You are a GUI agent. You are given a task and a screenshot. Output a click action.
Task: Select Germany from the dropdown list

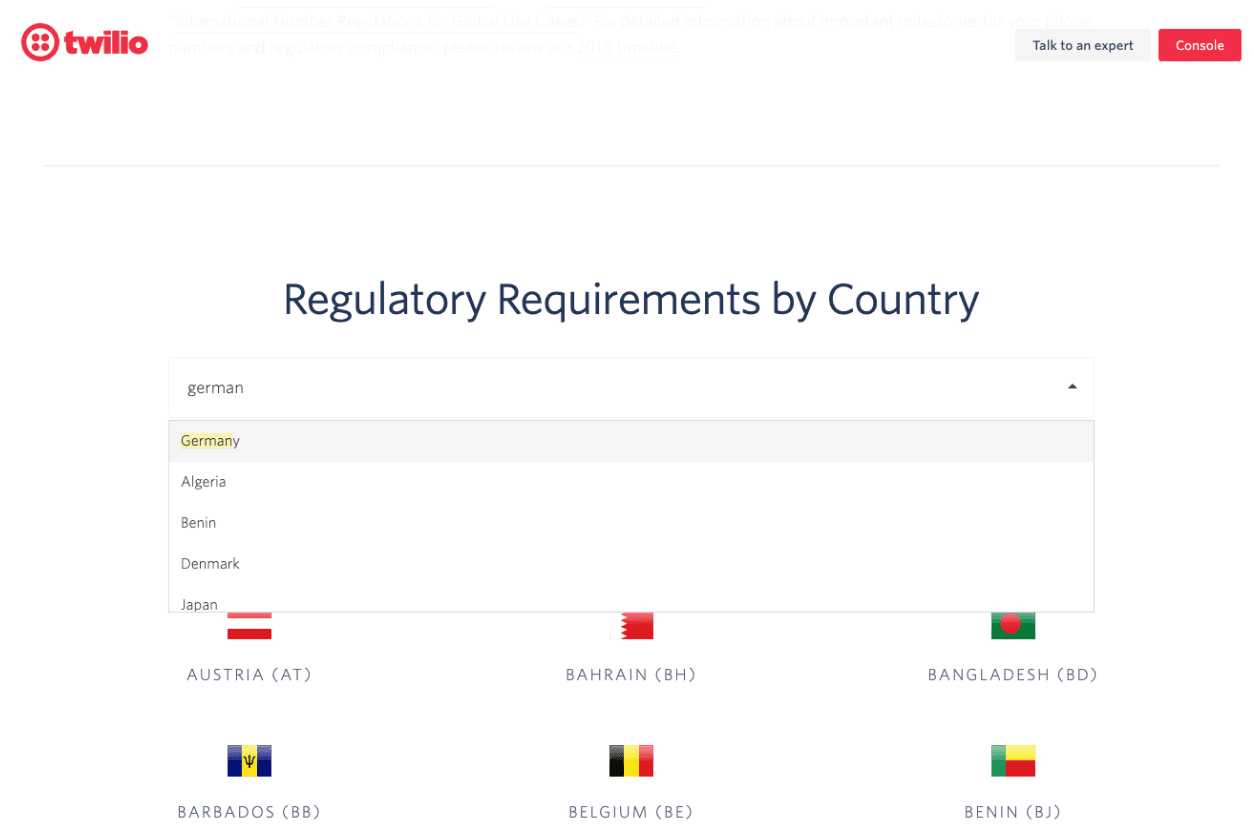click(x=210, y=440)
